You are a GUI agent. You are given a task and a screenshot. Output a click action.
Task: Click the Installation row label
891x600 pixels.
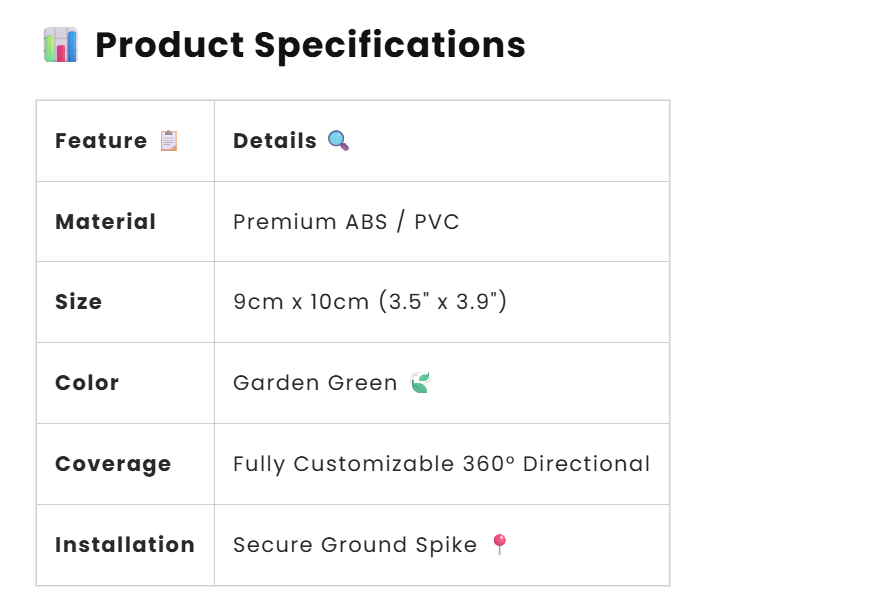(x=125, y=545)
